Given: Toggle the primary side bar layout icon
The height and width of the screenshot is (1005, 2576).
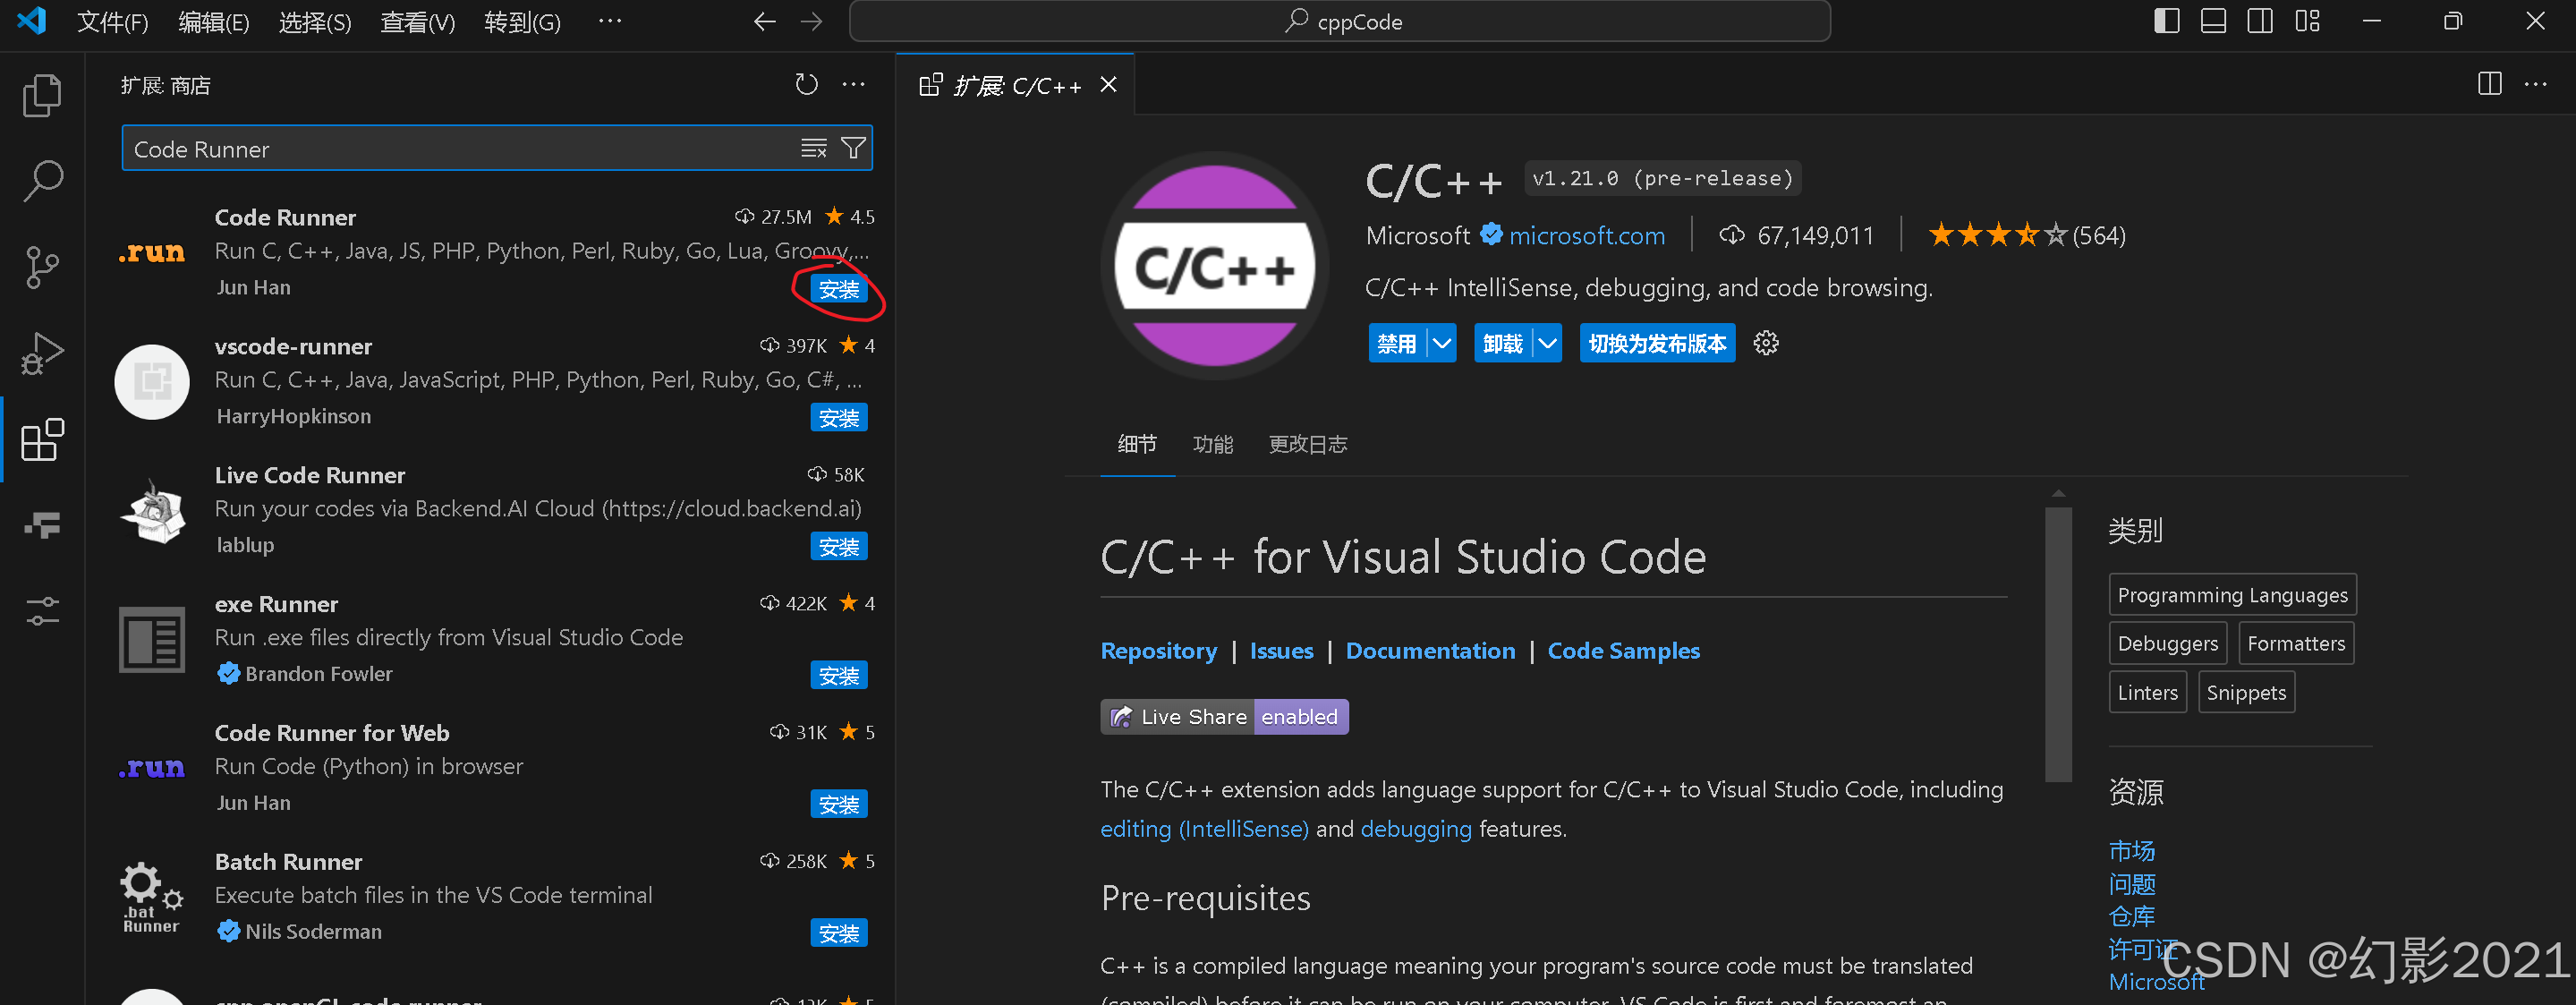Looking at the screenshot, I should pyautogui.click(x=2167, y=21).
